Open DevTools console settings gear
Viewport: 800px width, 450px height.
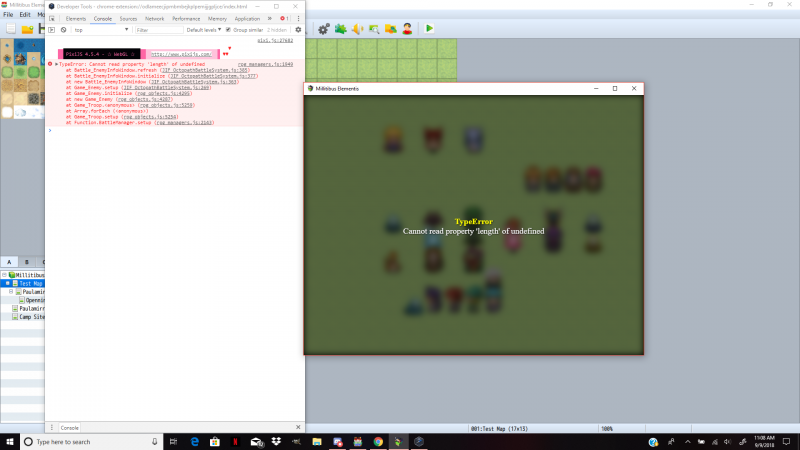(x=298, y=30)
